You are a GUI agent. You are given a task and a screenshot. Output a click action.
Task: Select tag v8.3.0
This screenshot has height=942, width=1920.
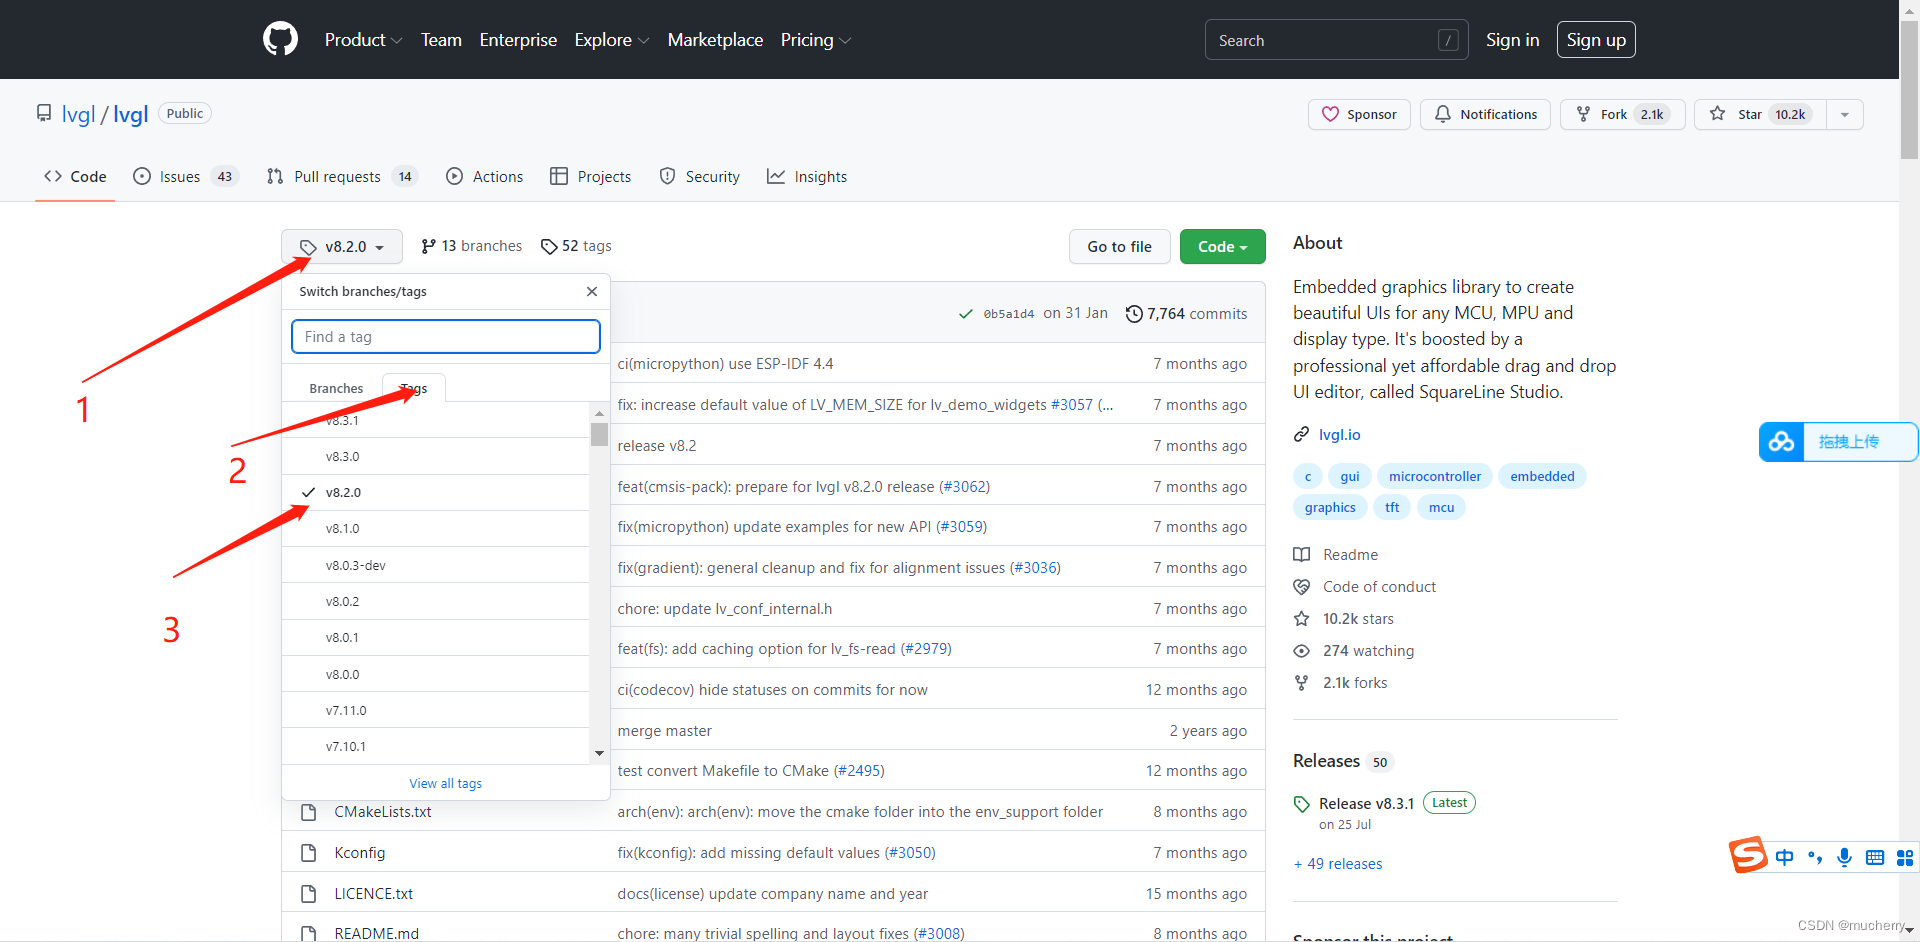[436, 456]
